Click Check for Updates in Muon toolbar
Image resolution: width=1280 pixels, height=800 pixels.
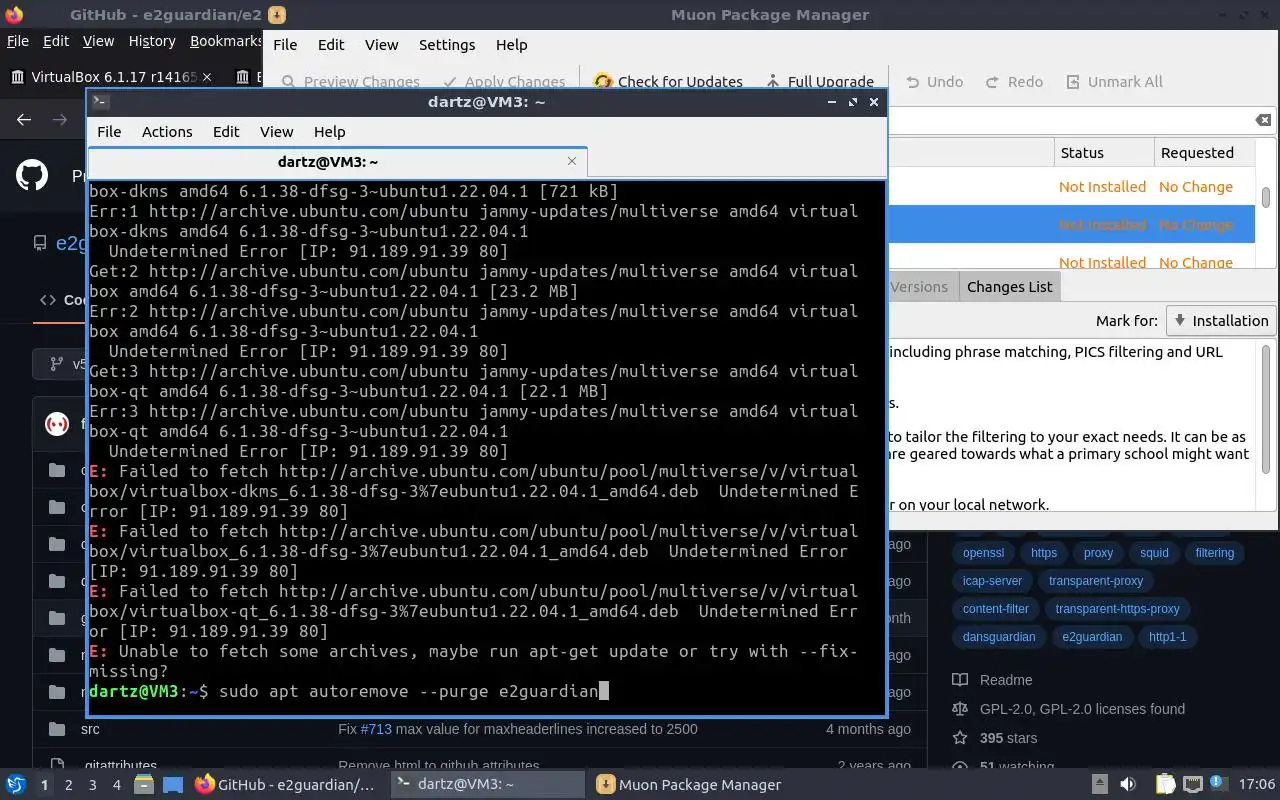668,82
